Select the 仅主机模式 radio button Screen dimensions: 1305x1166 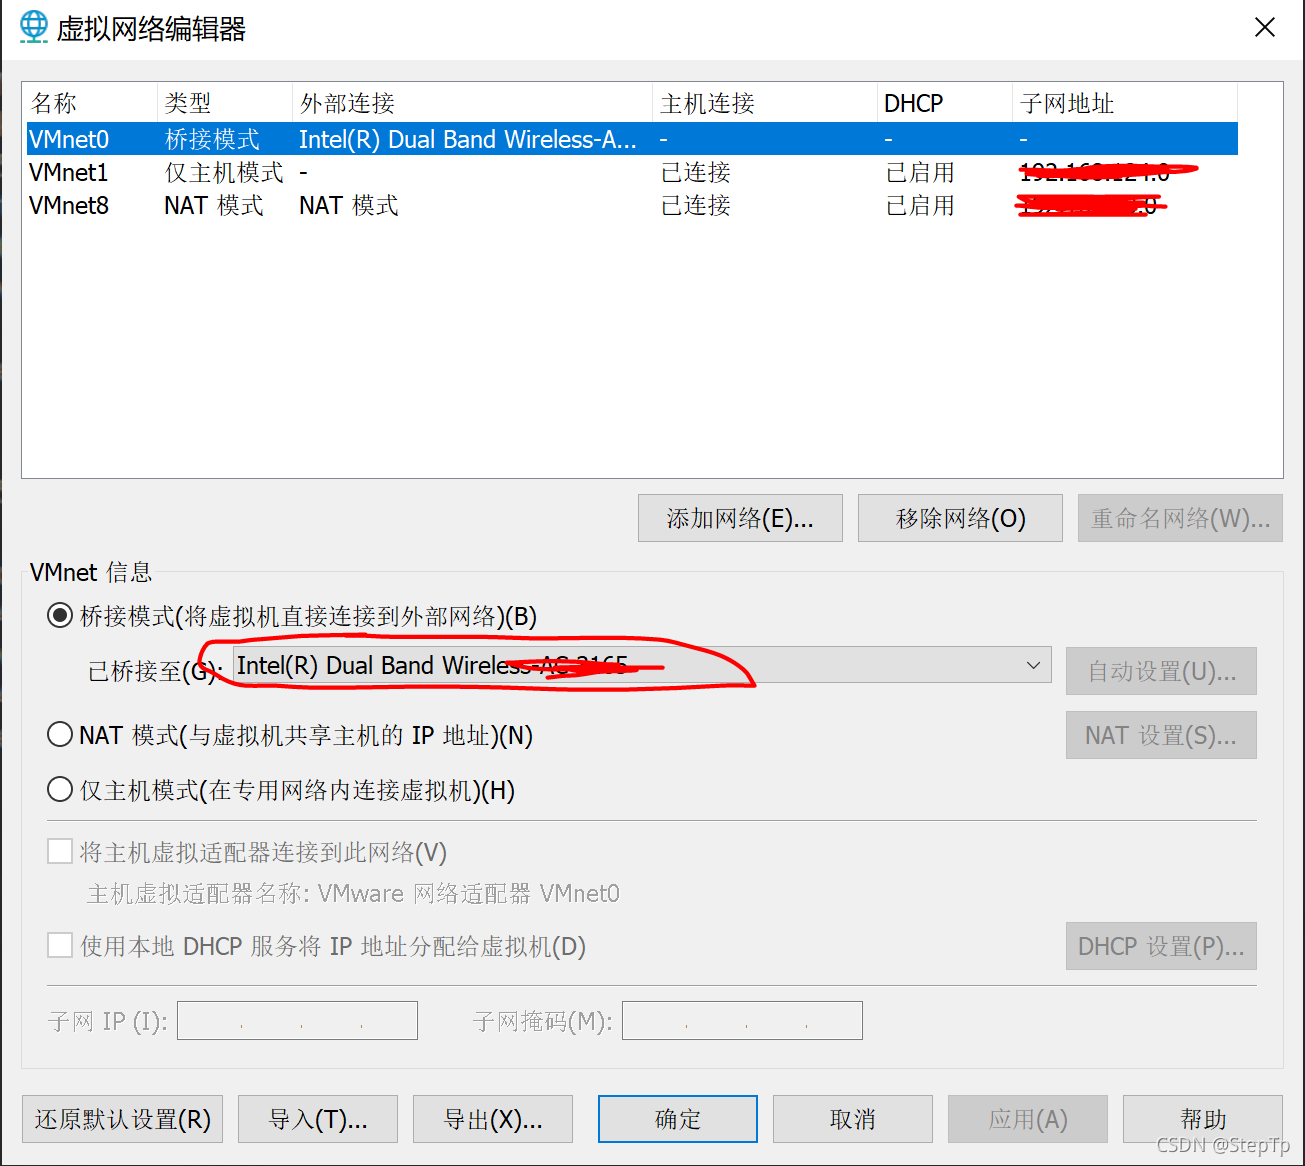click(60, 790)
